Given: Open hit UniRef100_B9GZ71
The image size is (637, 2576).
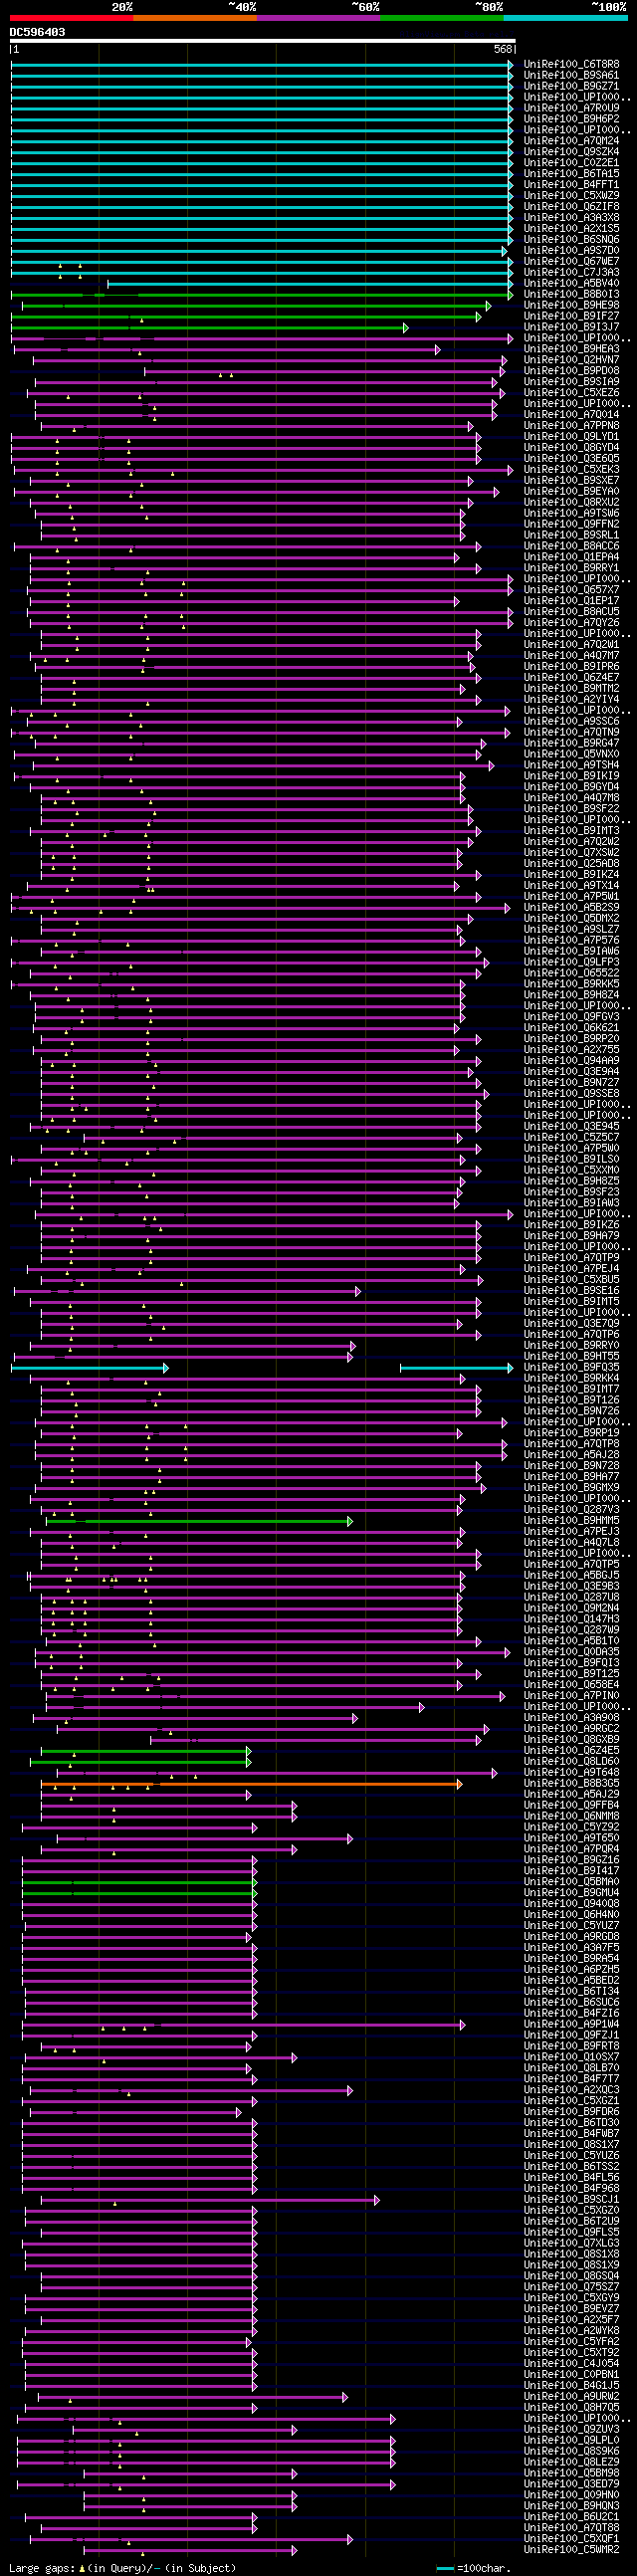Looking at the screenshot, I should (x=571, y=86).
